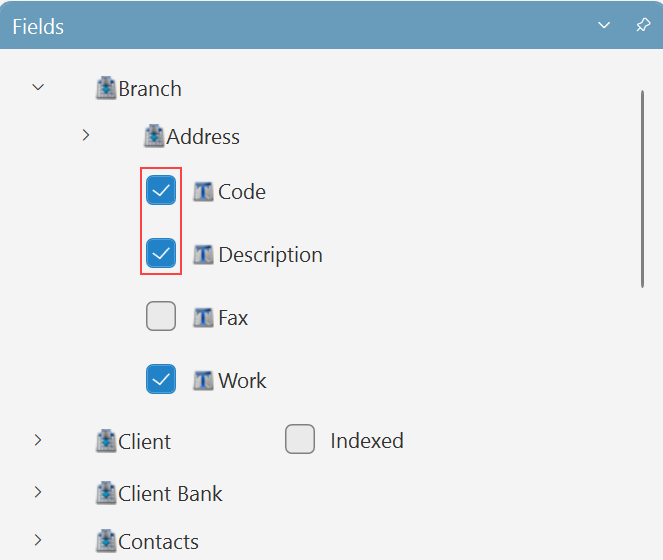This screenshot has width=663, height=560.
Task: Tick the Indexed checkbox
Action: coord(300,440)
